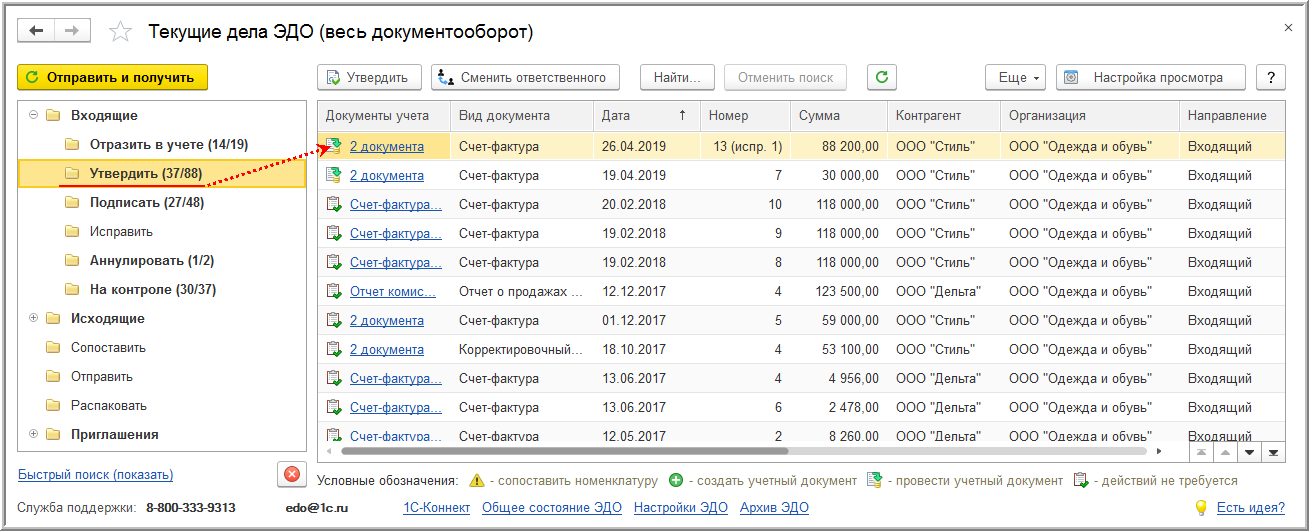Open the Еще dropdown menu
Screen dimensions: 1309x531
pyautogui.click(x=1016, y=77)
